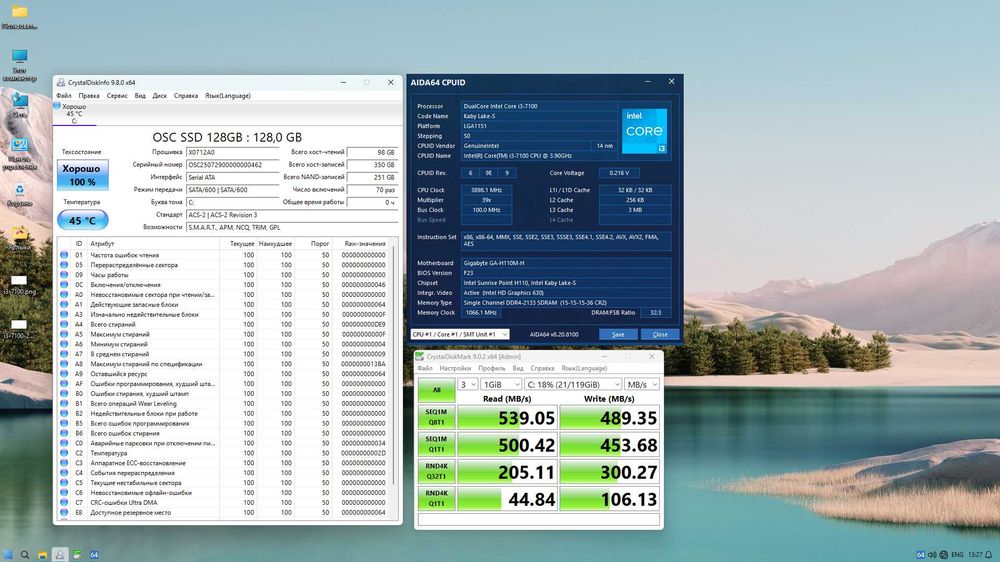The height and width of the screenshot is (562, 1000).
Task: Click the CrystalDiskInfo title bar app icon
Action: tap(61, 82)
